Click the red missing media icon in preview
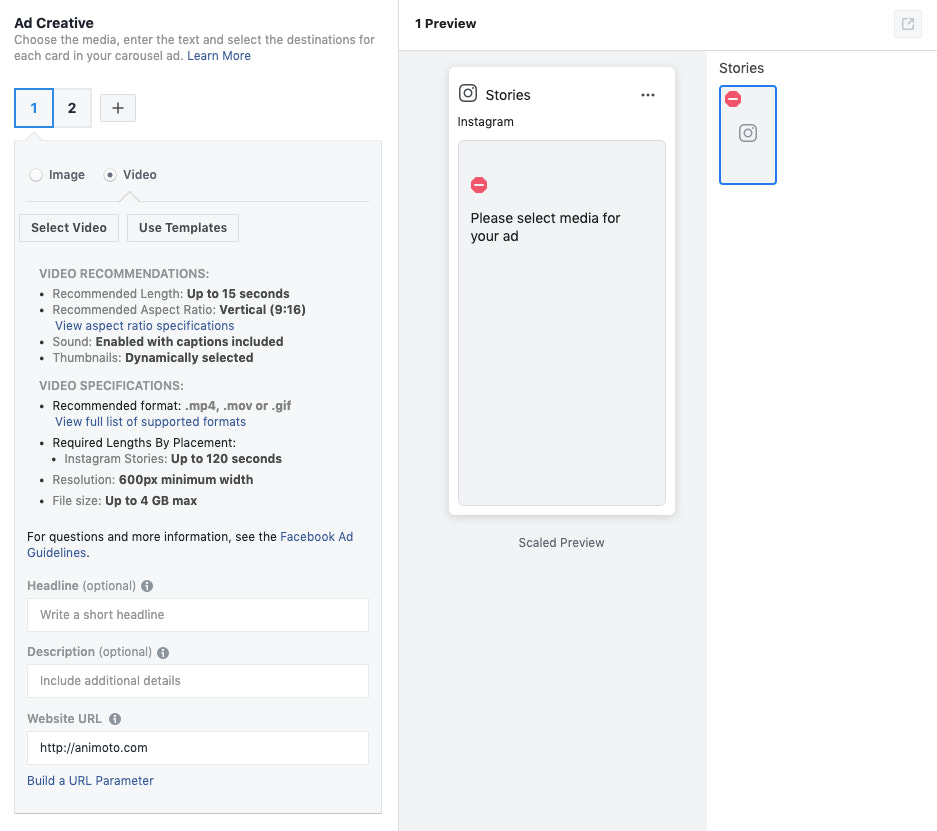The image size is (937, 831). point(479,184)
